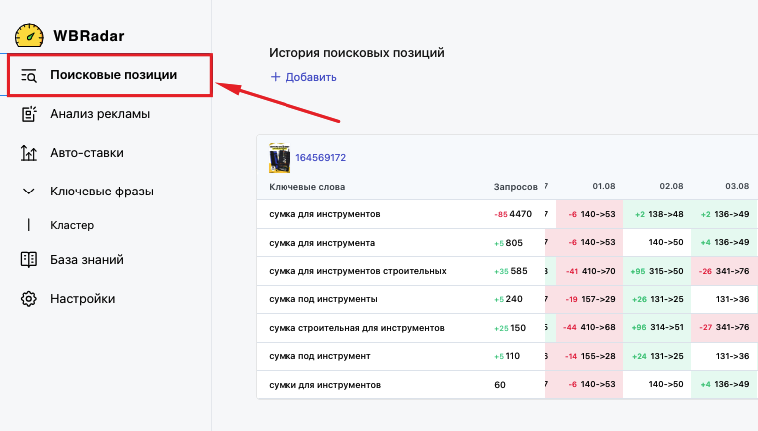Collapse the Ключевые фразы chevron

[x=29, y=191]
